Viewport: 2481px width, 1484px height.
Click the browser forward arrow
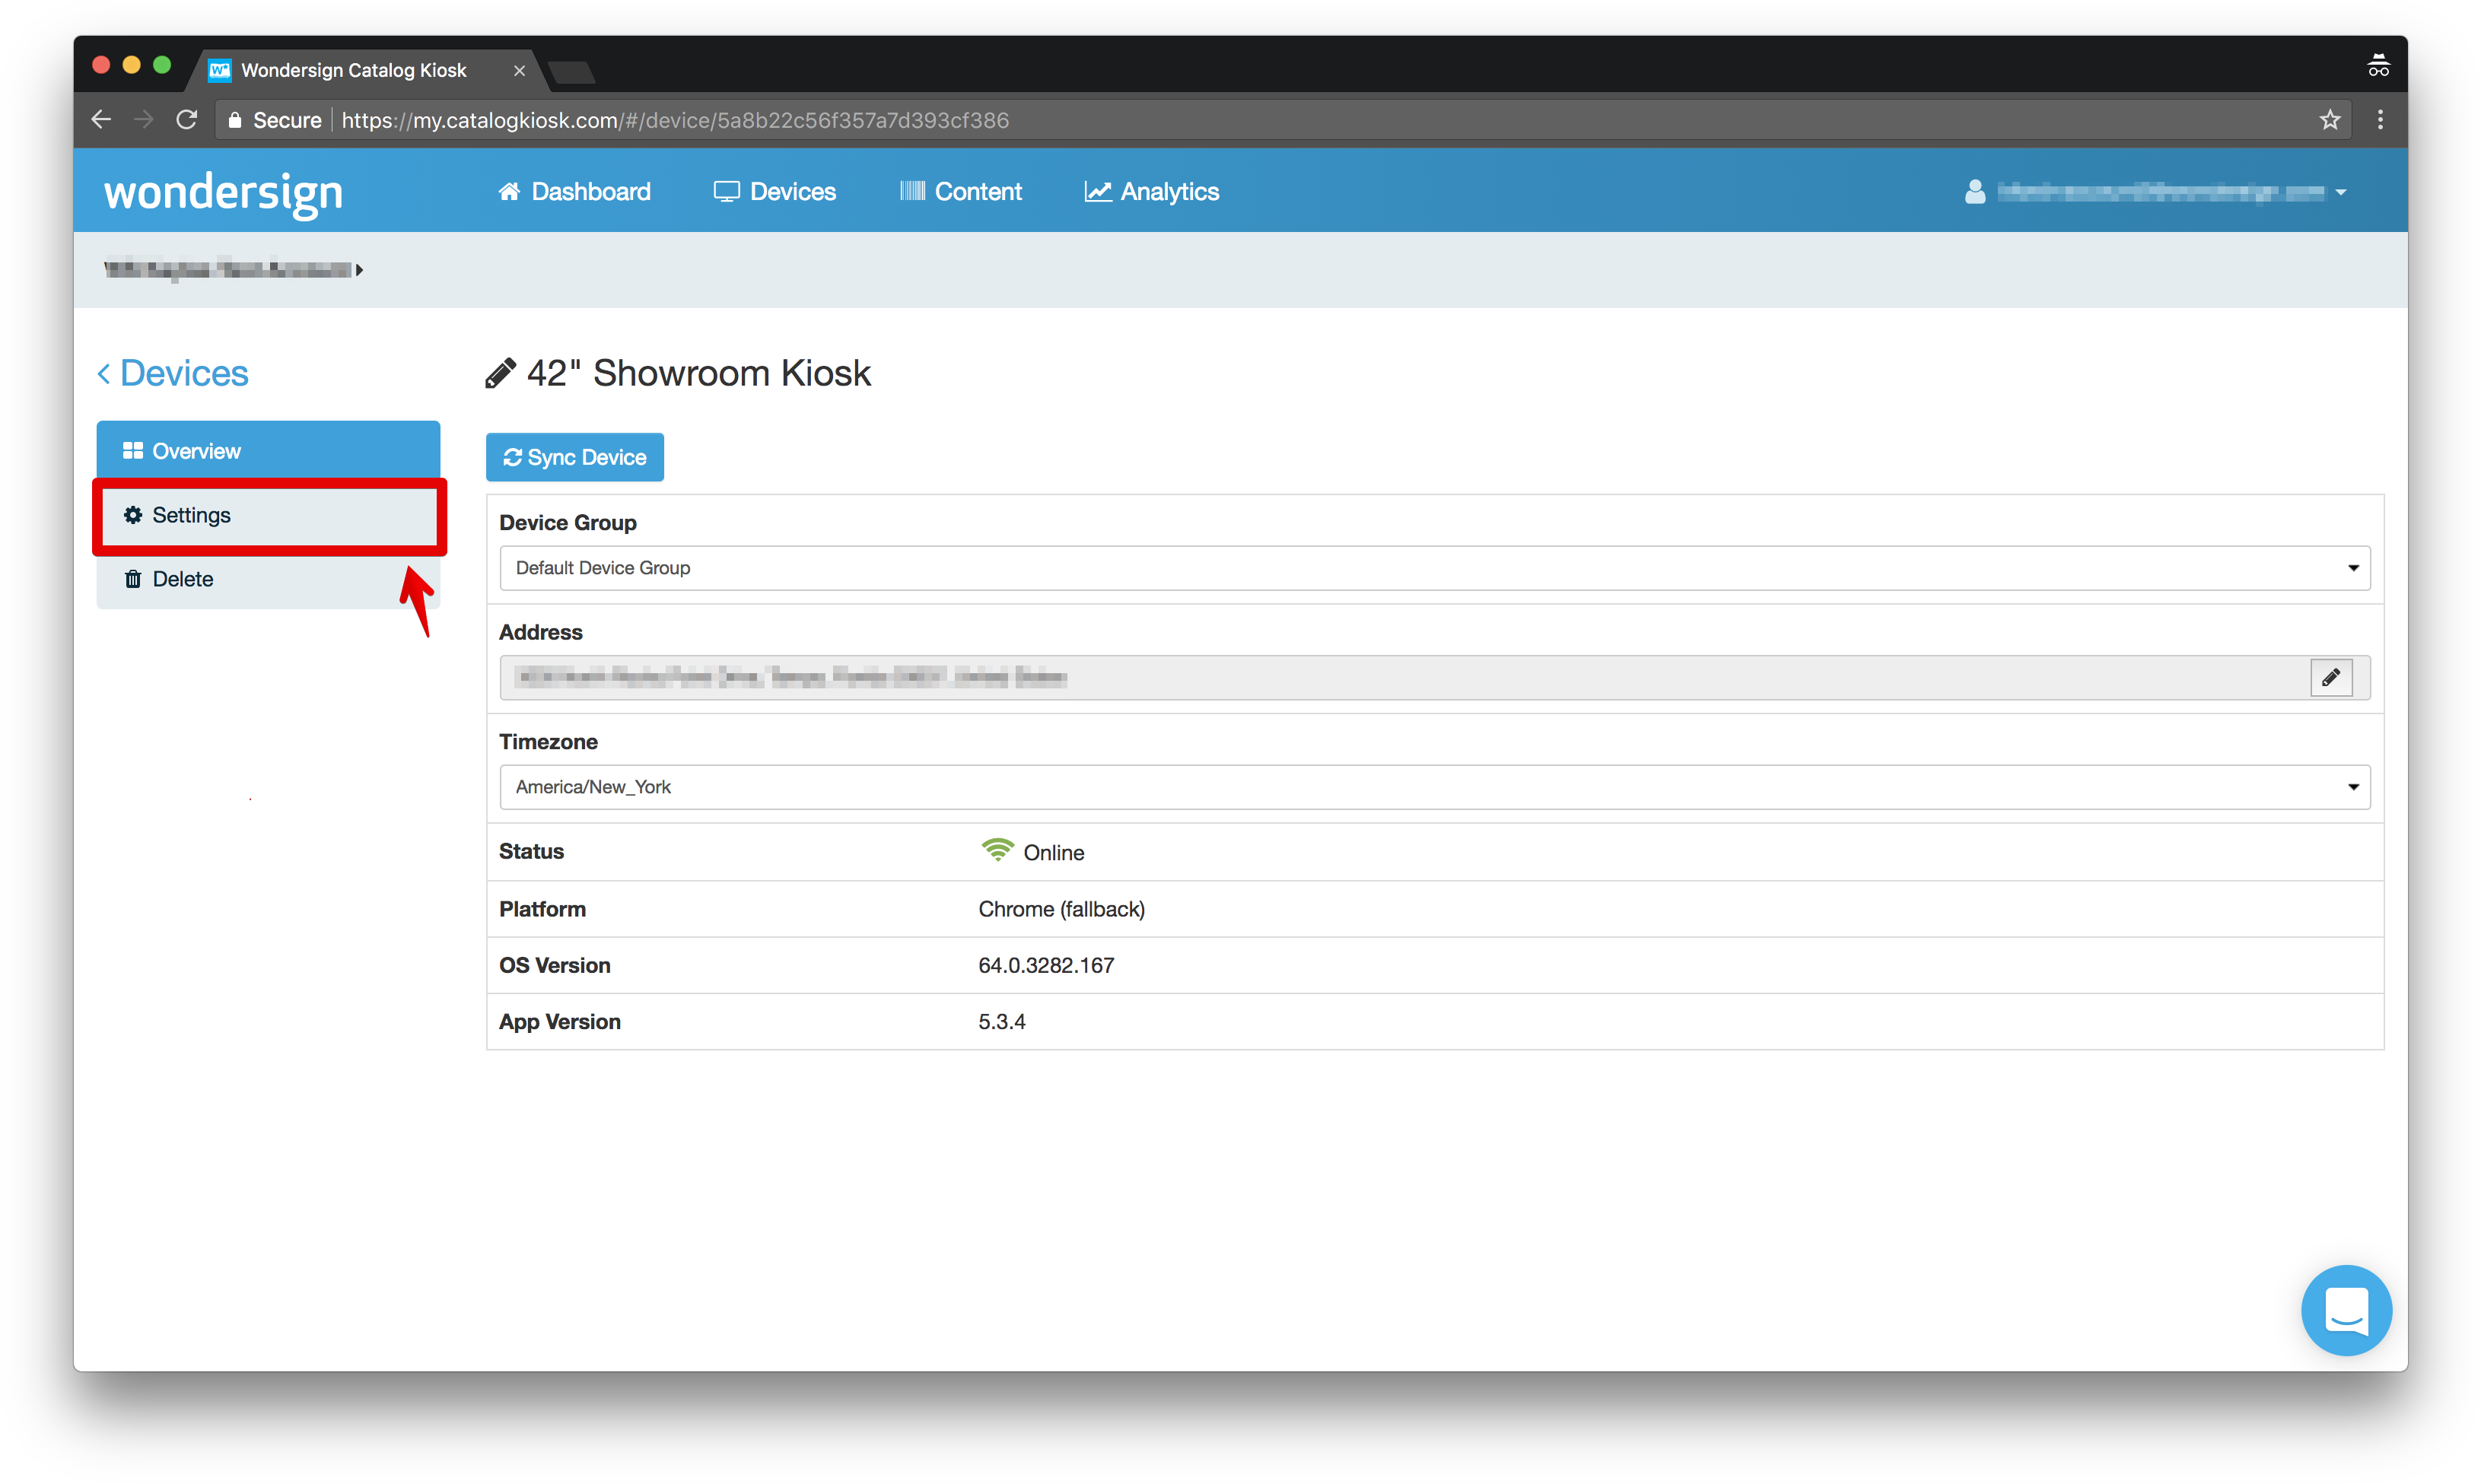144,120
